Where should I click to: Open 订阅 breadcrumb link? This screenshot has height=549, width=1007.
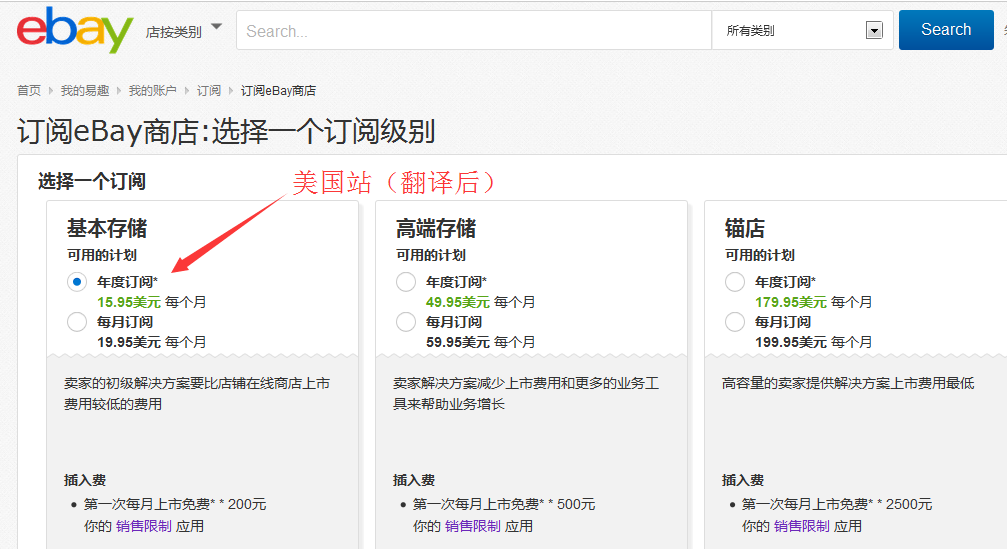pos(209,91)
